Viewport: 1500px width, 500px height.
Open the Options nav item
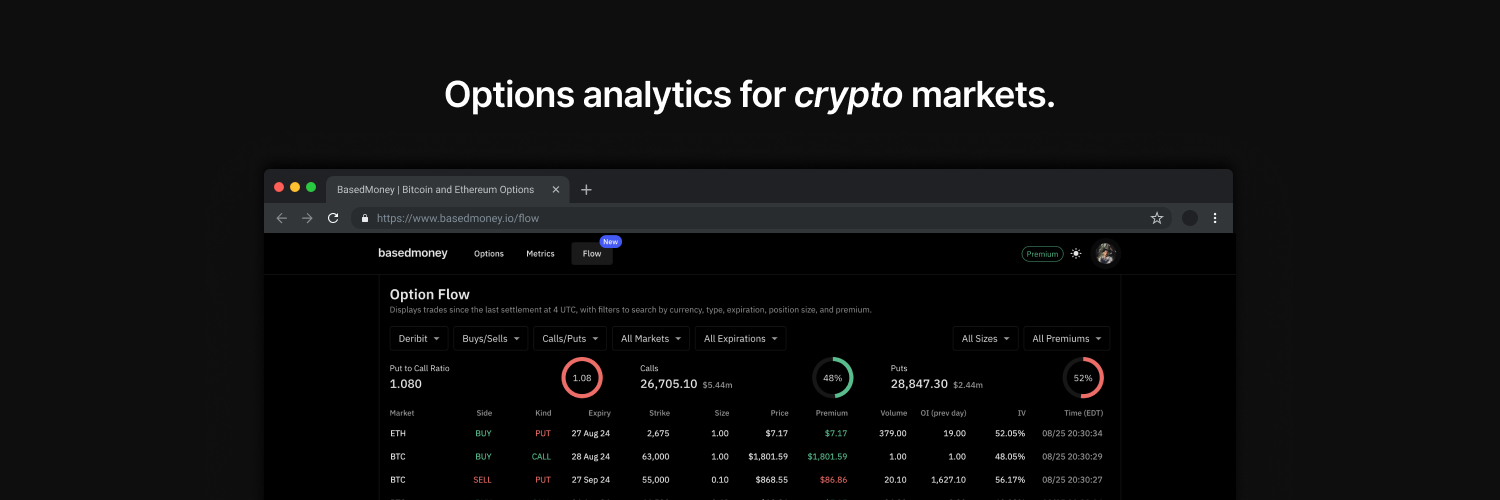489,254
